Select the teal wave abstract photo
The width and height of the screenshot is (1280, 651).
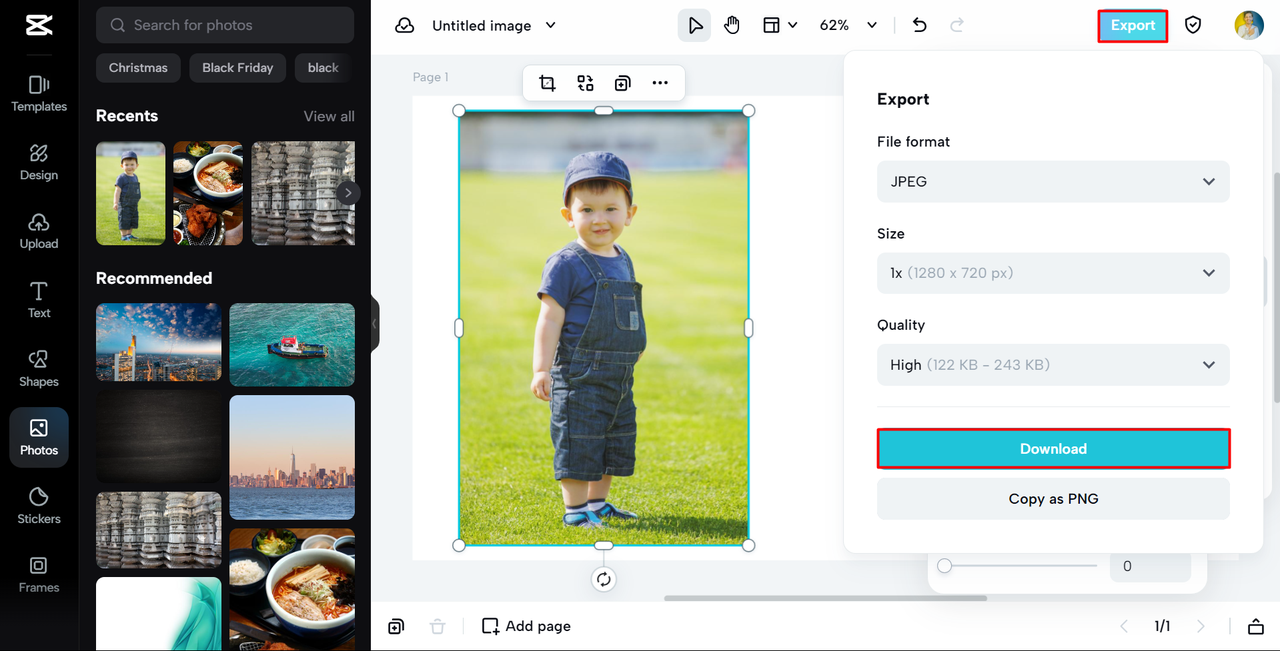(159, 614)
